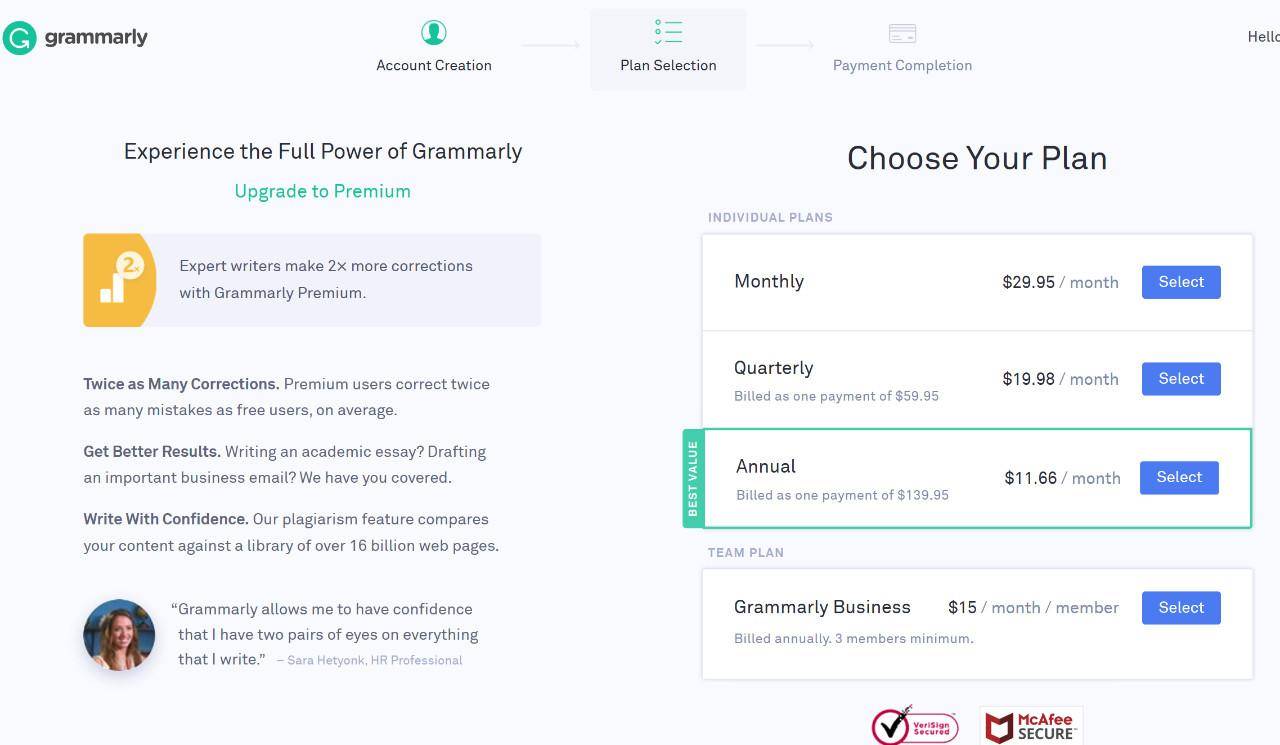This screenshot has height=745, width=1280.
Task: Click the yellow 2x corrections chart icon
Action: (x=120, y=280)
